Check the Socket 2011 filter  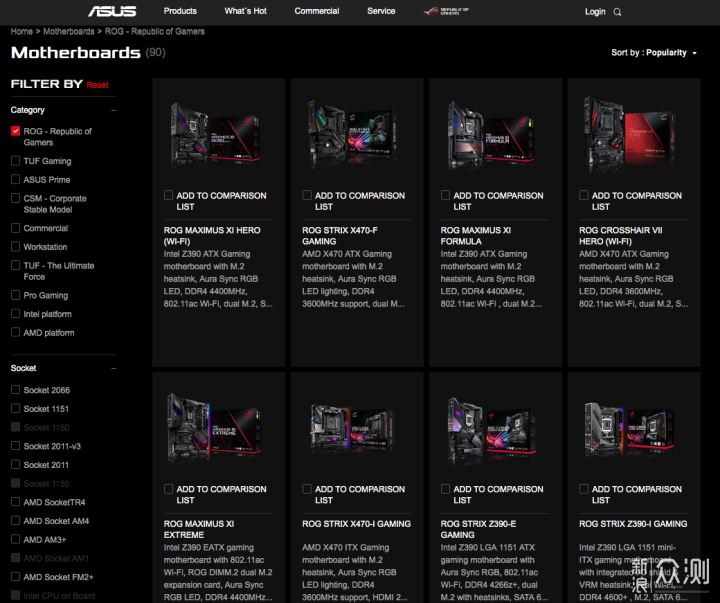tap(16, 464)
